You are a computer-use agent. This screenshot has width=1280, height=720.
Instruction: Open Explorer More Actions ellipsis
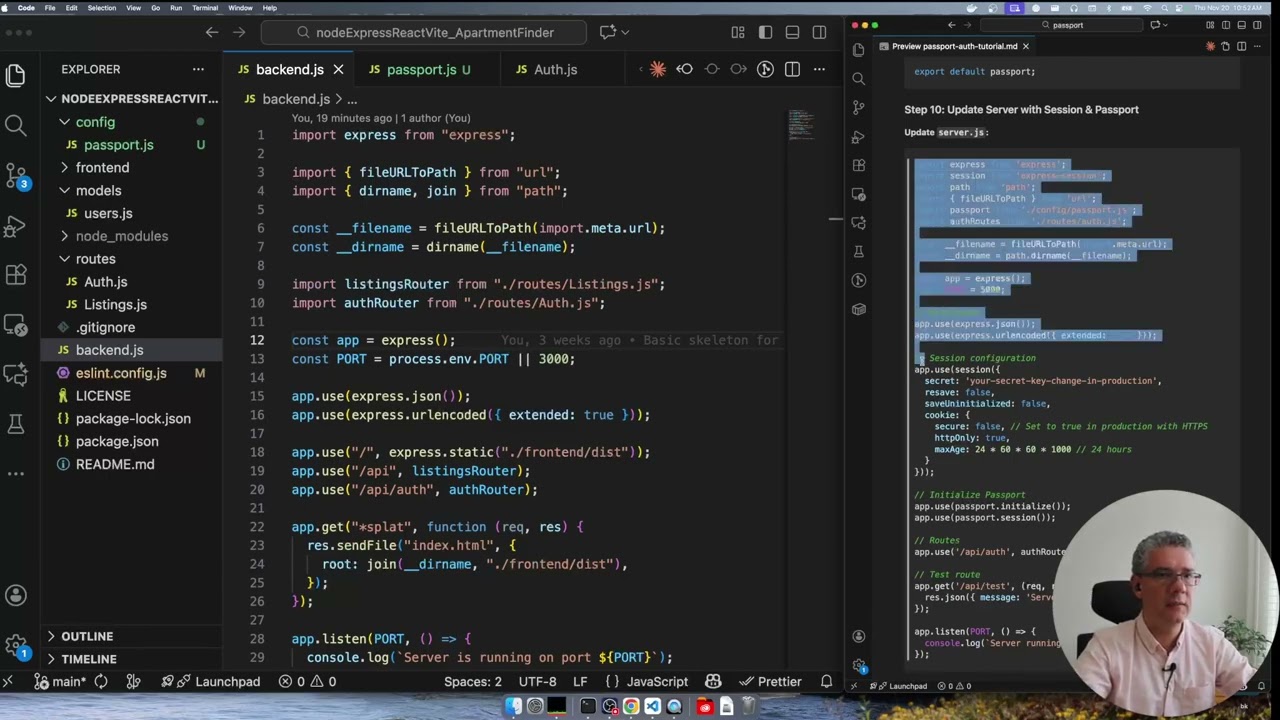click(x=198, y=69)
